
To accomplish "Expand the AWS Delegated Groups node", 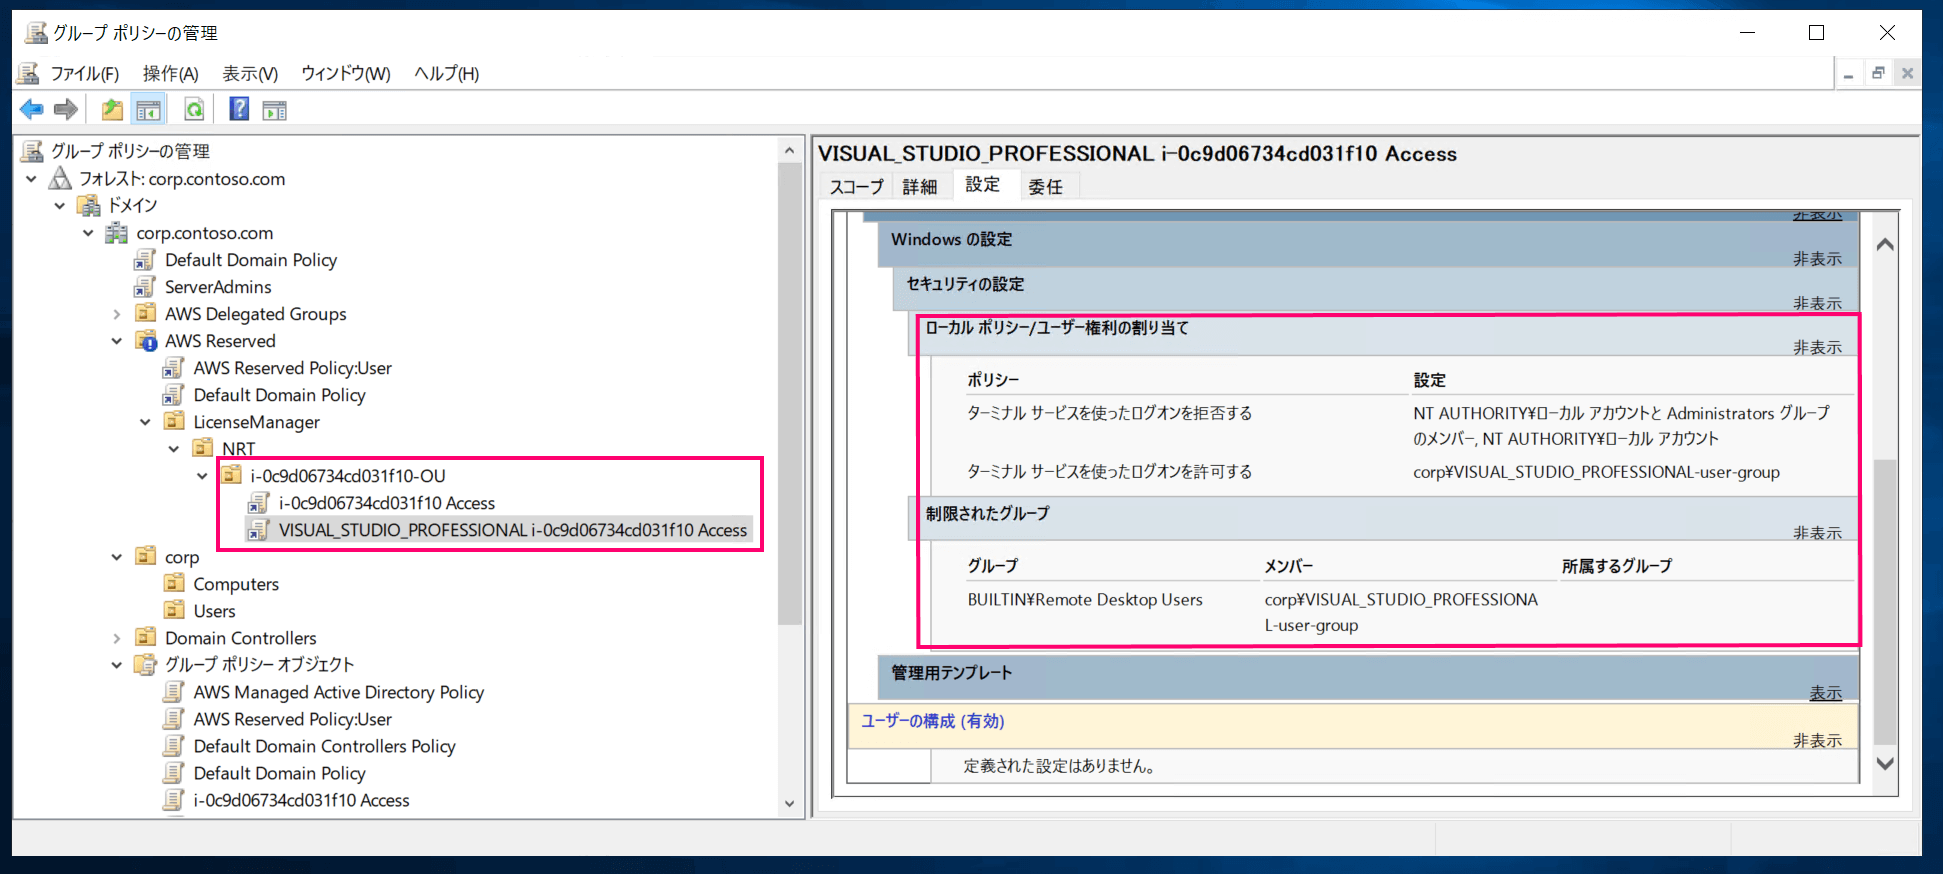I will tap(117, 314).
